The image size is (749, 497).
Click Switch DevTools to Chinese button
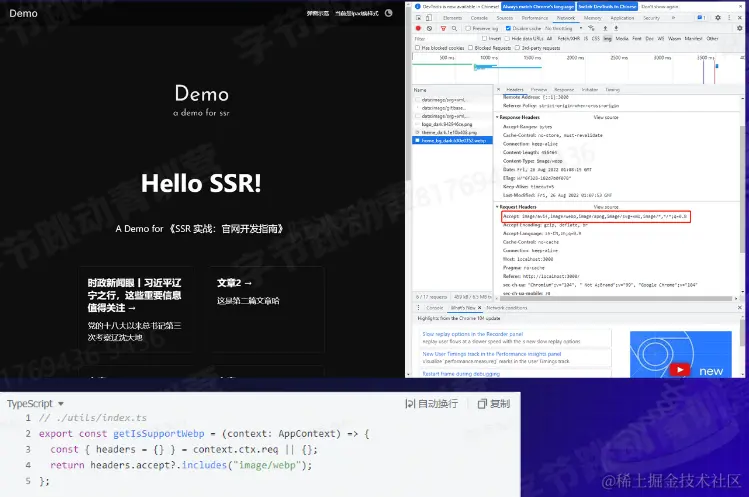click(607, 7)
